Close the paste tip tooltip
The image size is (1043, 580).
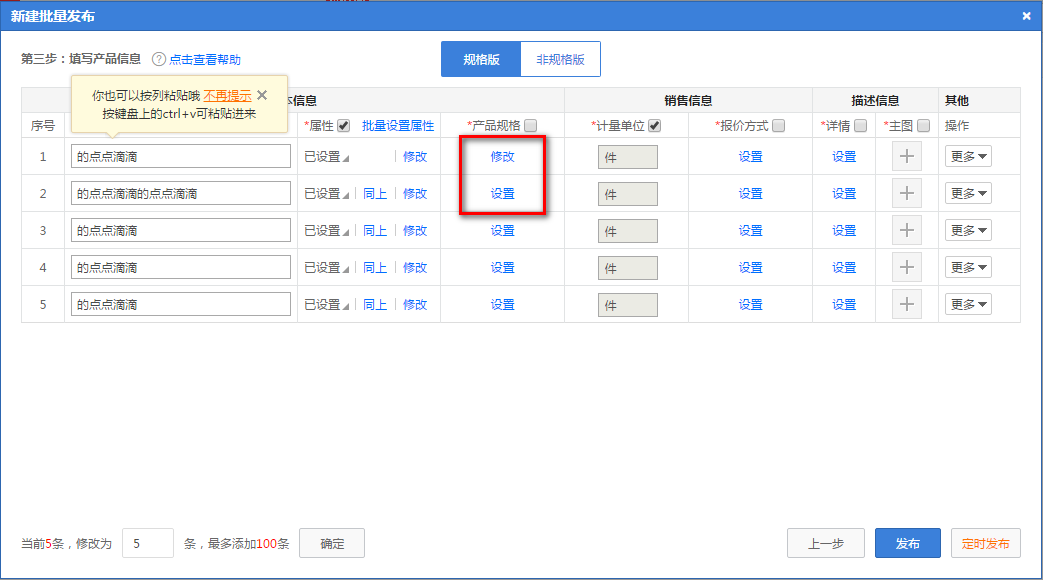262,95
